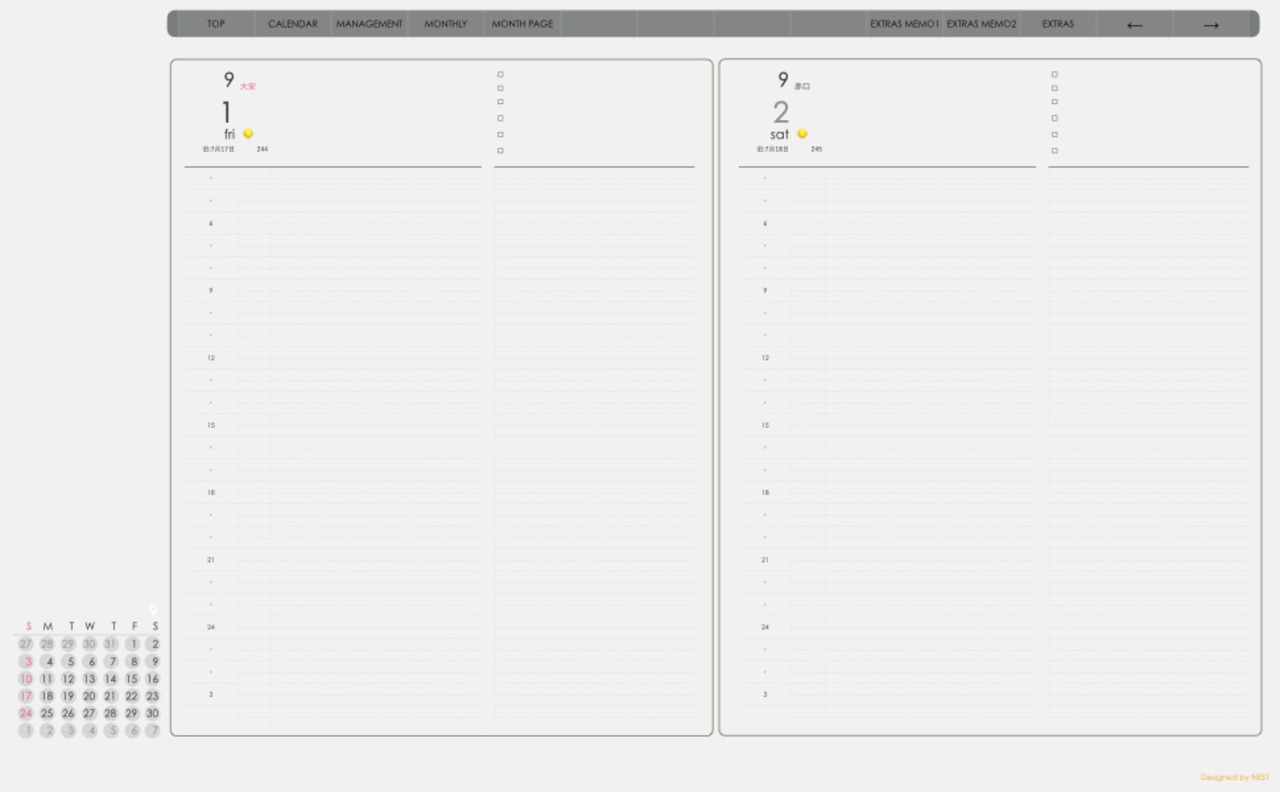Go to the MONTH PAGE tab
This screenshot has height=792, width=1280.
tap(522, 24)
